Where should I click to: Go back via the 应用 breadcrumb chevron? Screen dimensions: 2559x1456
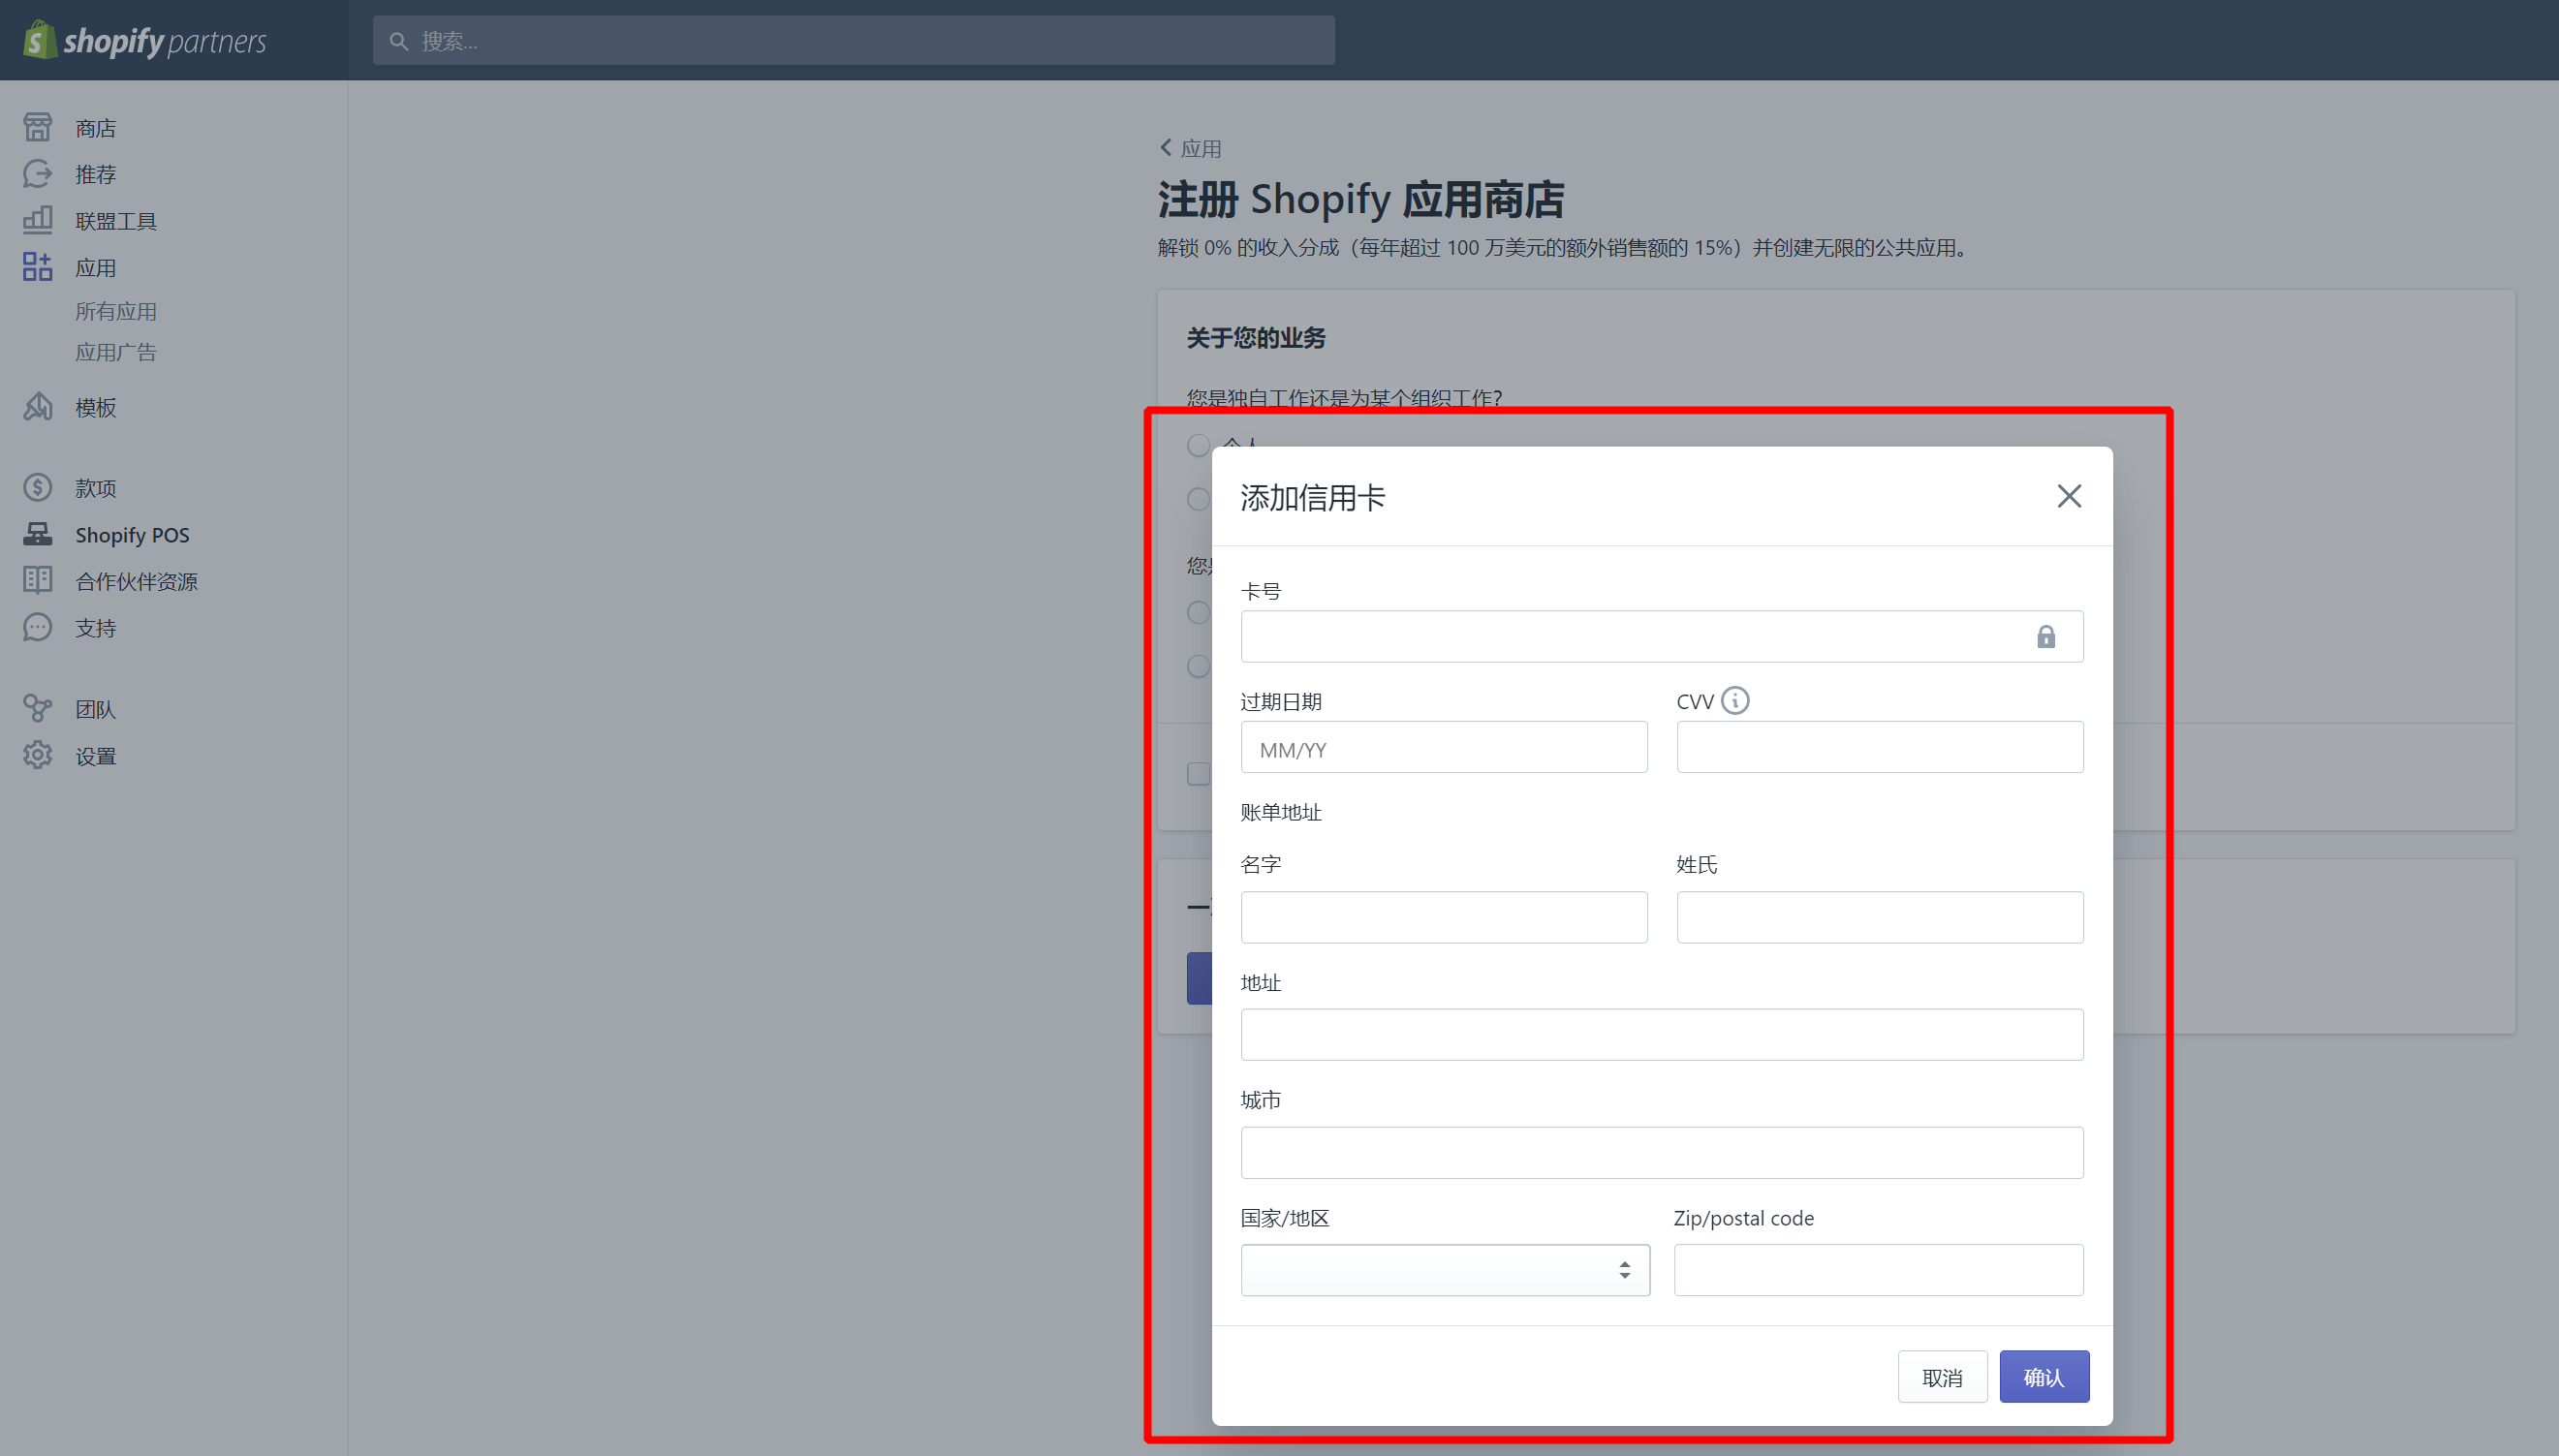pos(1166,148)
